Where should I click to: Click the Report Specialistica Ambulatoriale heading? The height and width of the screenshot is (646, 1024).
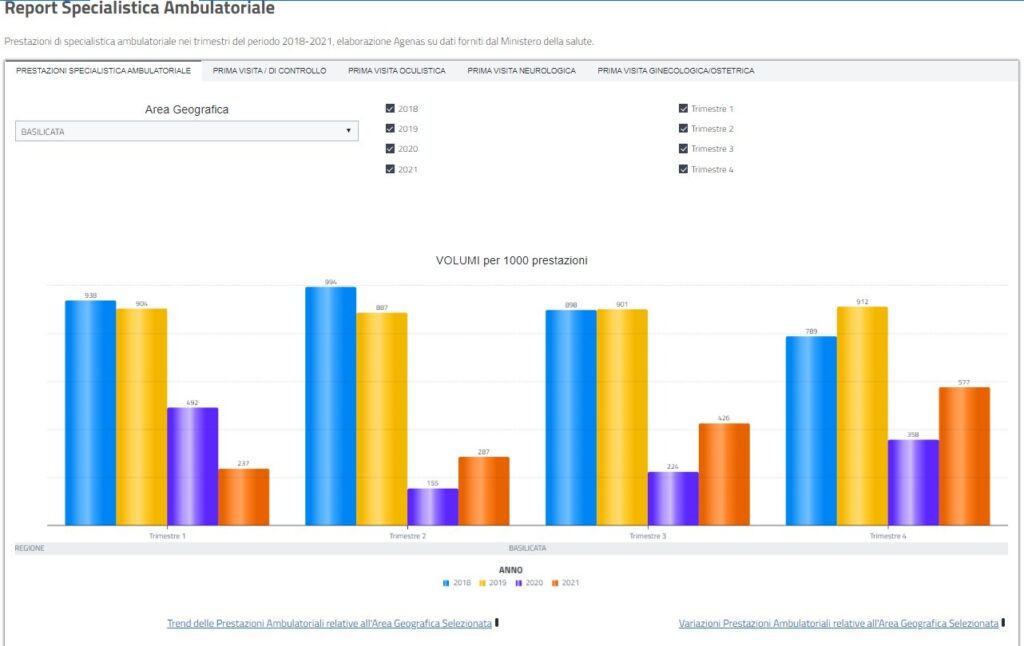click(139, 8)
